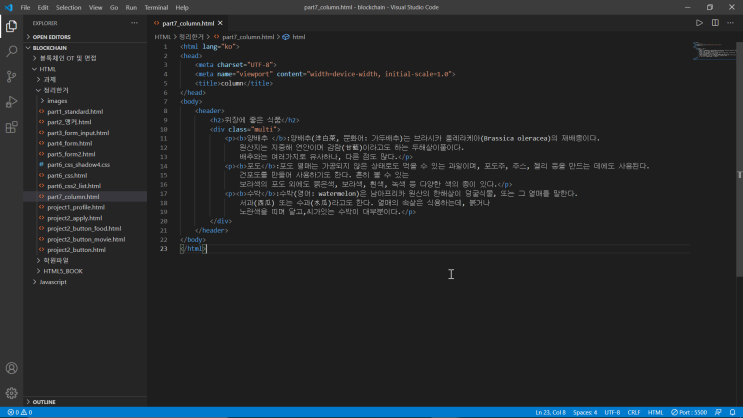Image resolution: width=743 pixels, height=418 pixels.
Task: Click the feedback icon in status bar
Action: (x=718, y=412)
